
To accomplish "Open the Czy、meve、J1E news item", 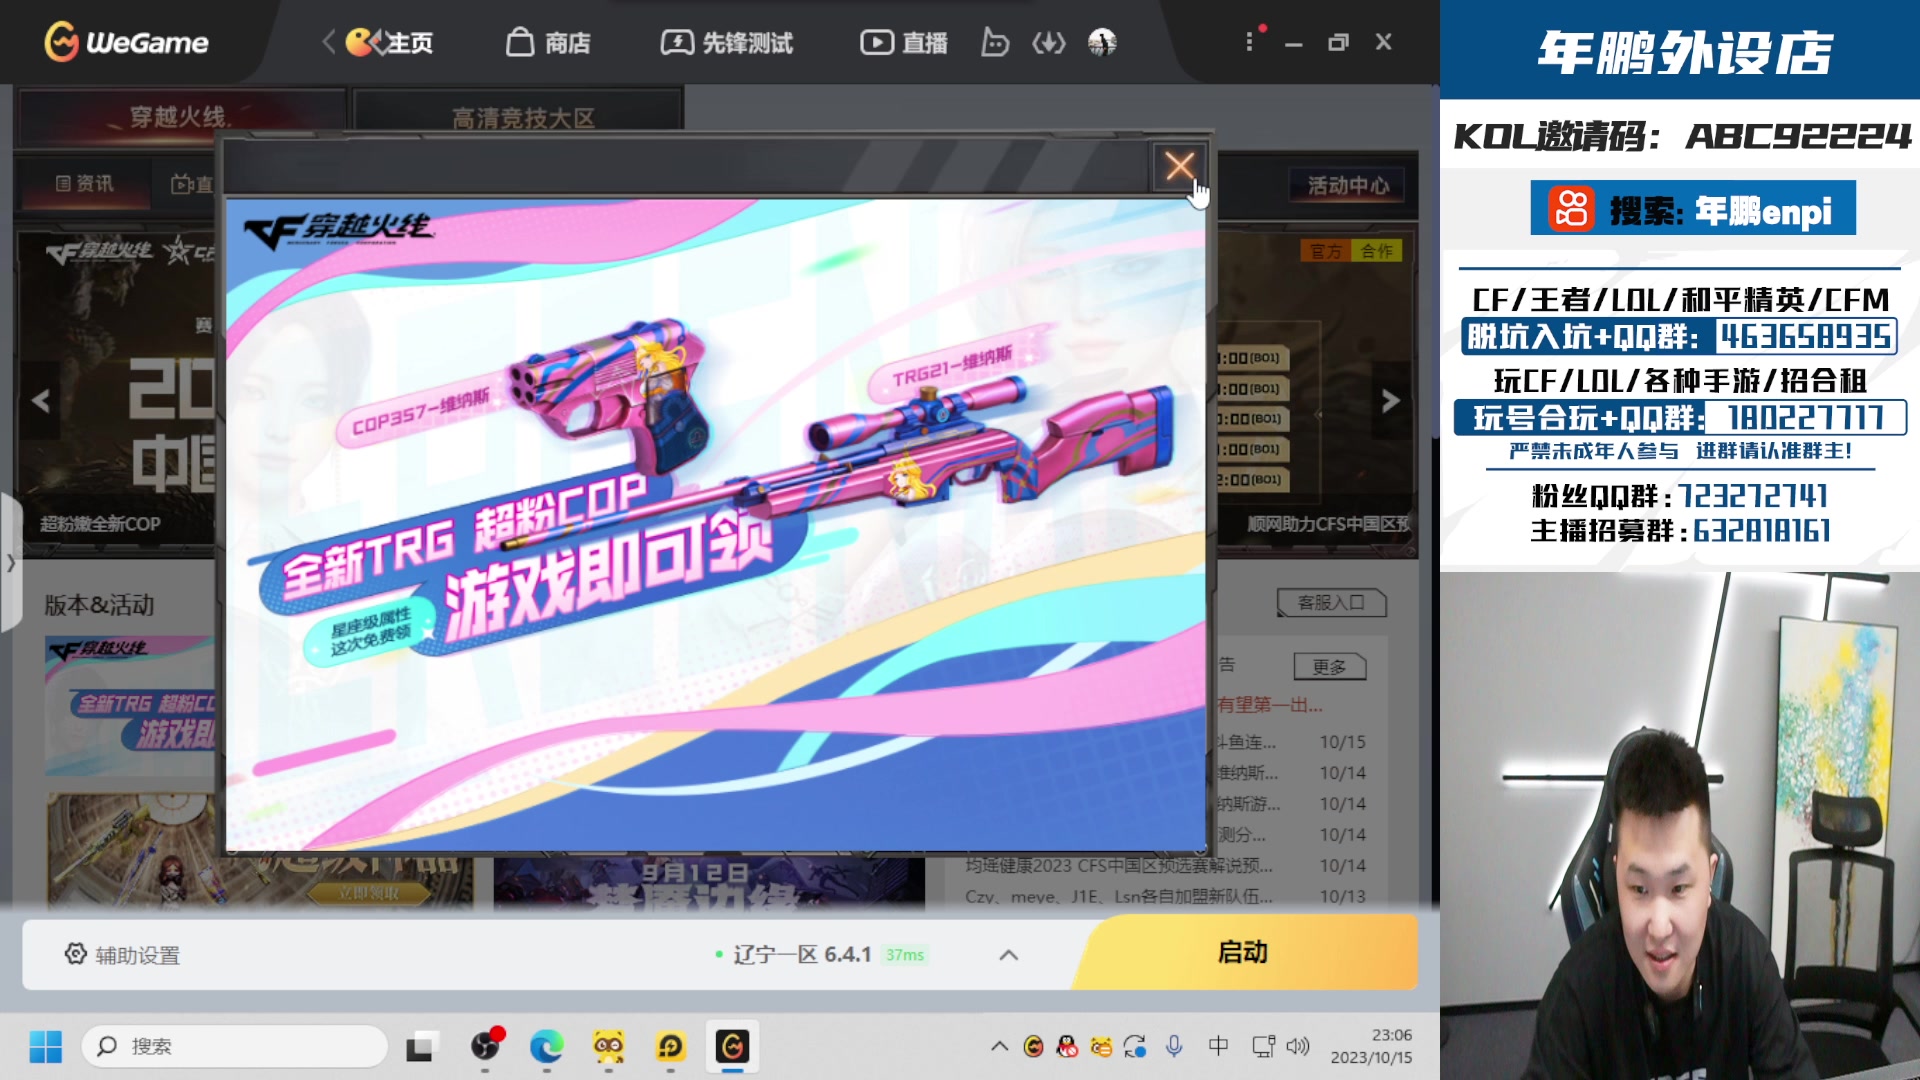I will point(1165,896).
